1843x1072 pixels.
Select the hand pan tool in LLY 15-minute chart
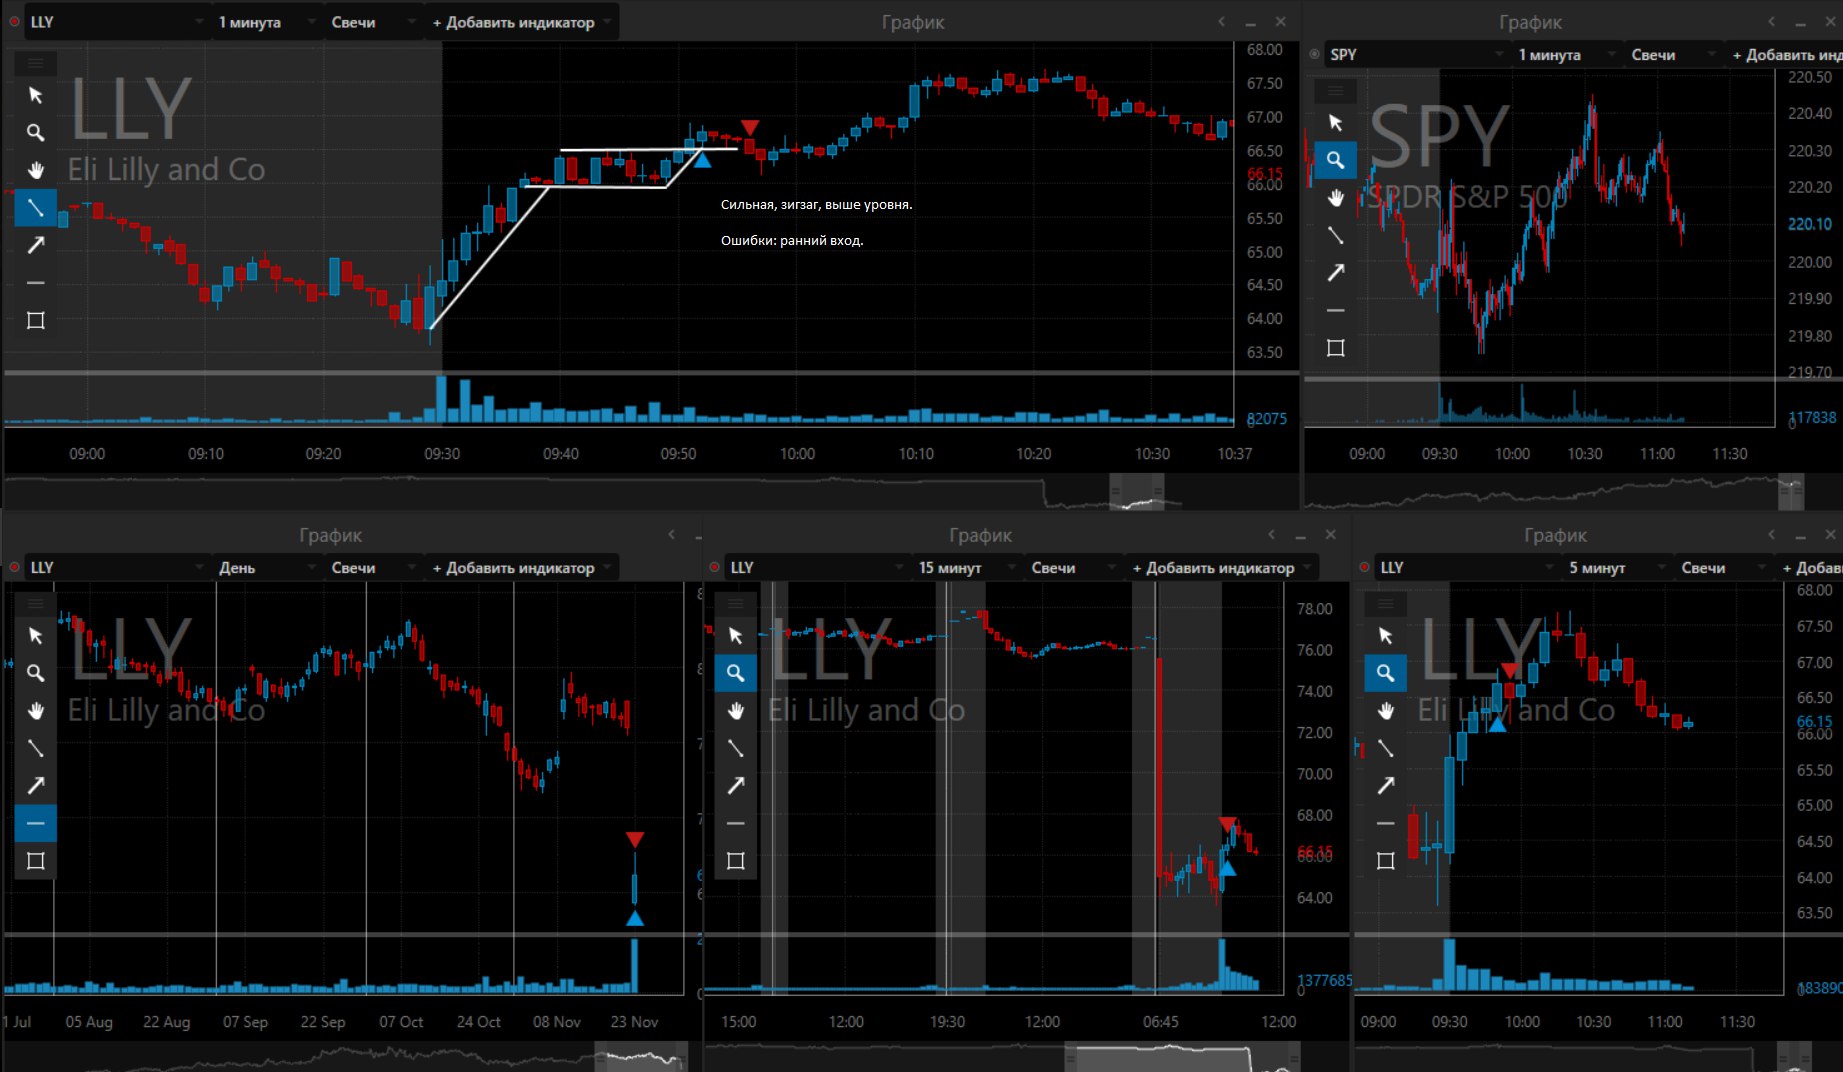pyautogui.click(x=735, y=711)
